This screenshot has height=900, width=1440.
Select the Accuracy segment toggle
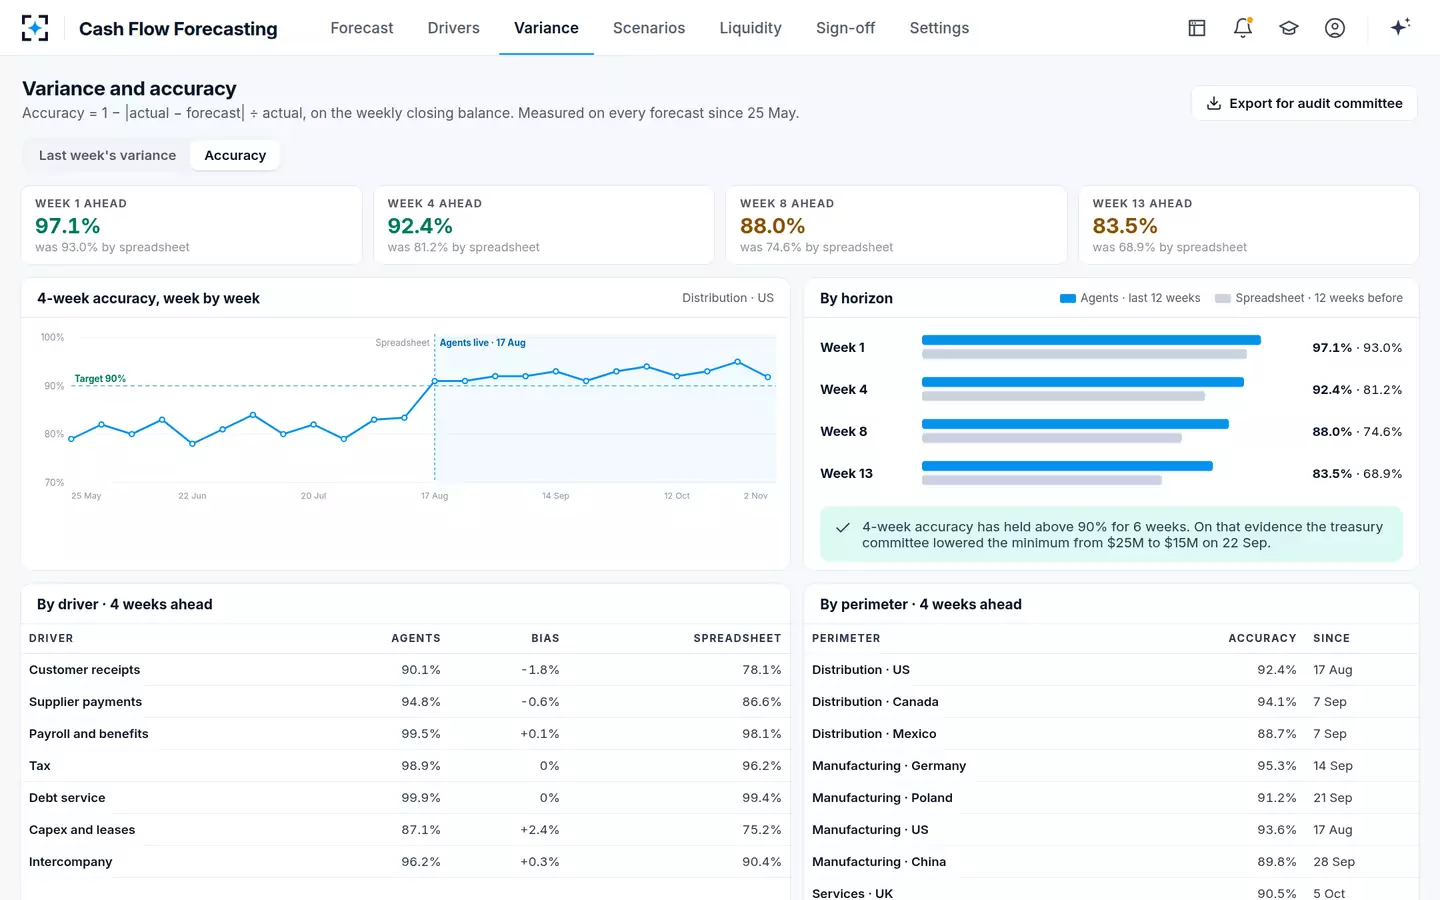click(235, 155)
